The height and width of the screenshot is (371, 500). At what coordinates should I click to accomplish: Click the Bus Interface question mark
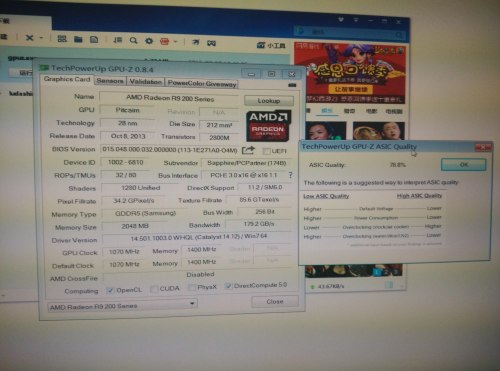[x=291, y=175]
